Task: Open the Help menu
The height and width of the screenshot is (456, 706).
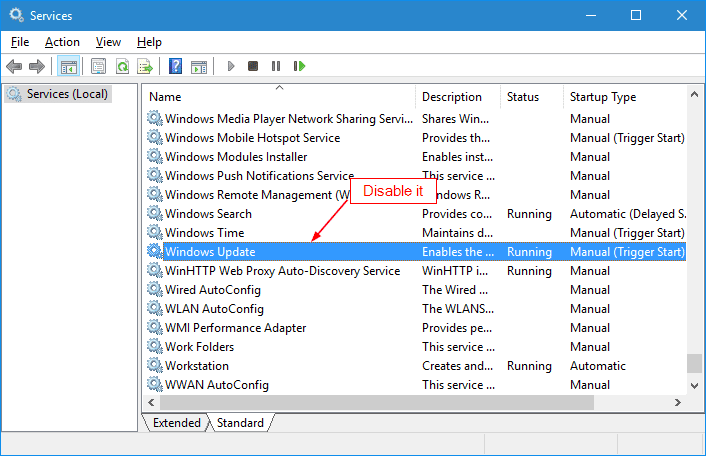Action: (149, 42)
